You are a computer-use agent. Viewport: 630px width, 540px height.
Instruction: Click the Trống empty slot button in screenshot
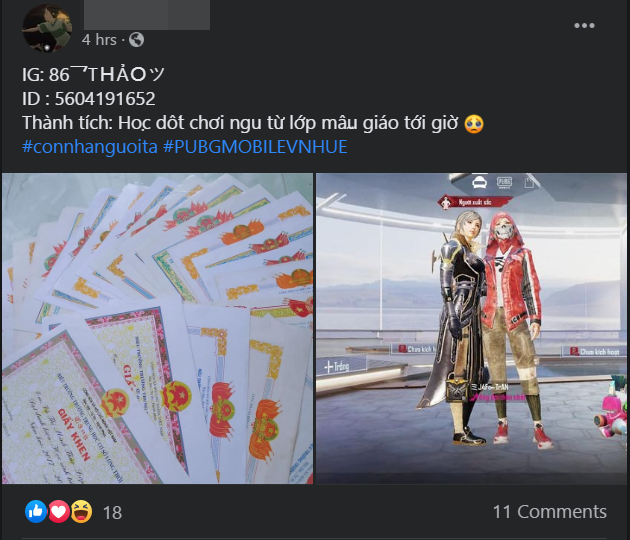[x=337, y=366]
